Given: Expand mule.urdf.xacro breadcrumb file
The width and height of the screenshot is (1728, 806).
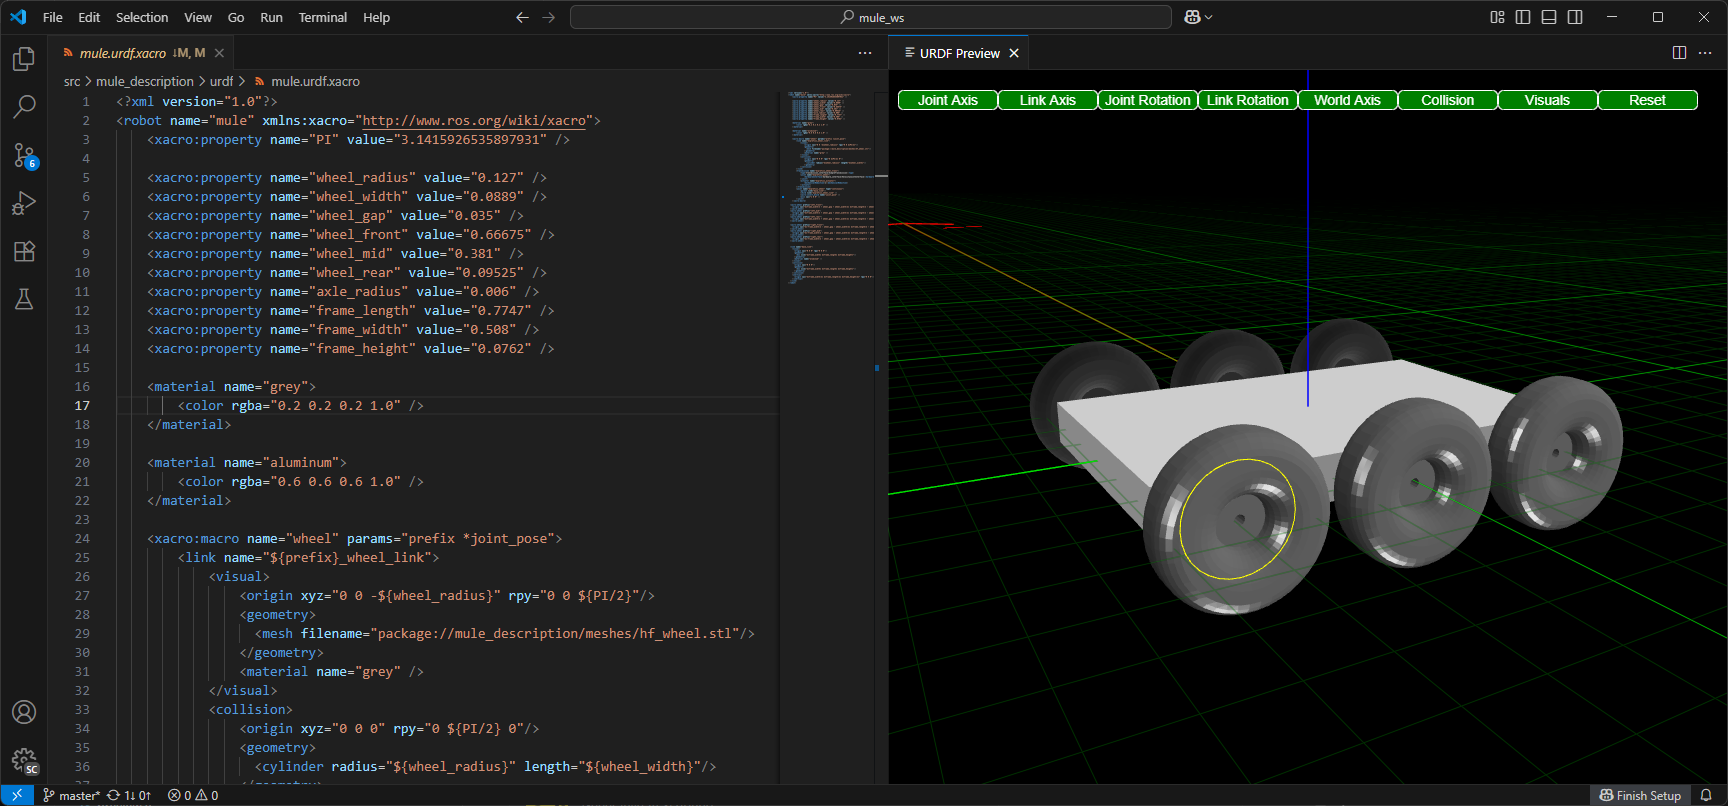Looking at the screenshot, I should 308,81.
